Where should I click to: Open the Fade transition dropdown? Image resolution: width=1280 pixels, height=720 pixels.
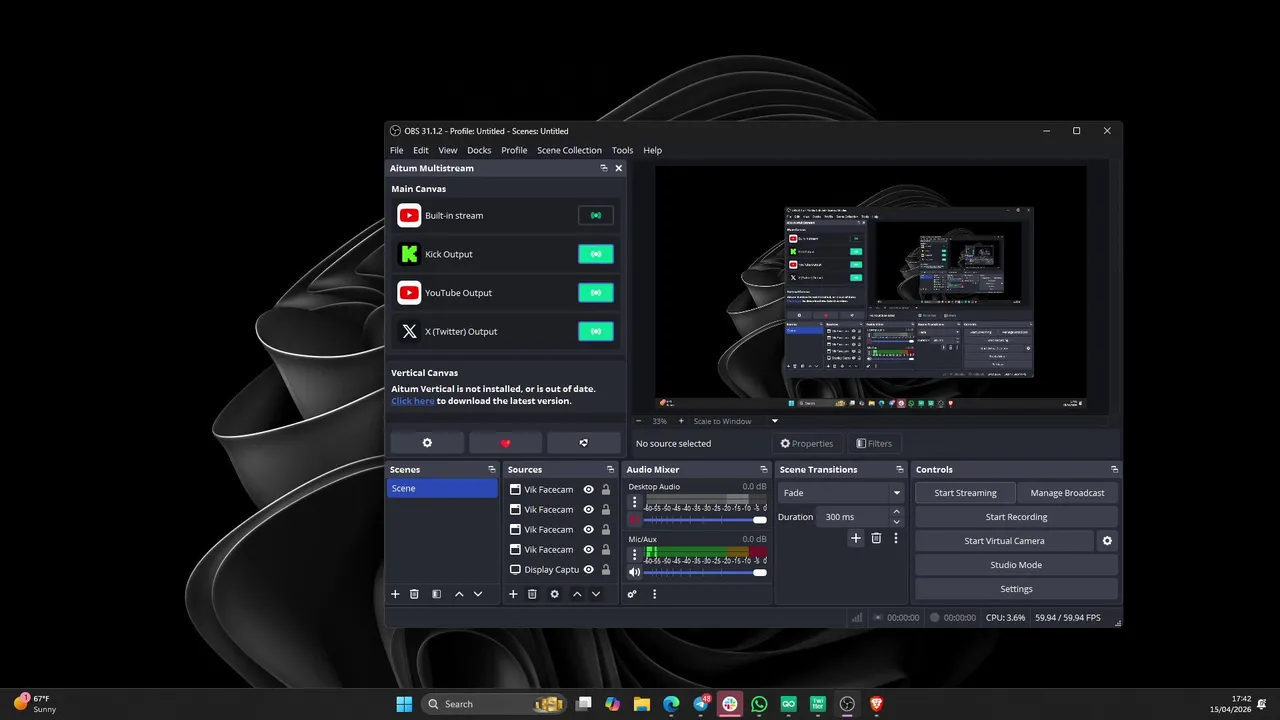(x=840, y=493)
